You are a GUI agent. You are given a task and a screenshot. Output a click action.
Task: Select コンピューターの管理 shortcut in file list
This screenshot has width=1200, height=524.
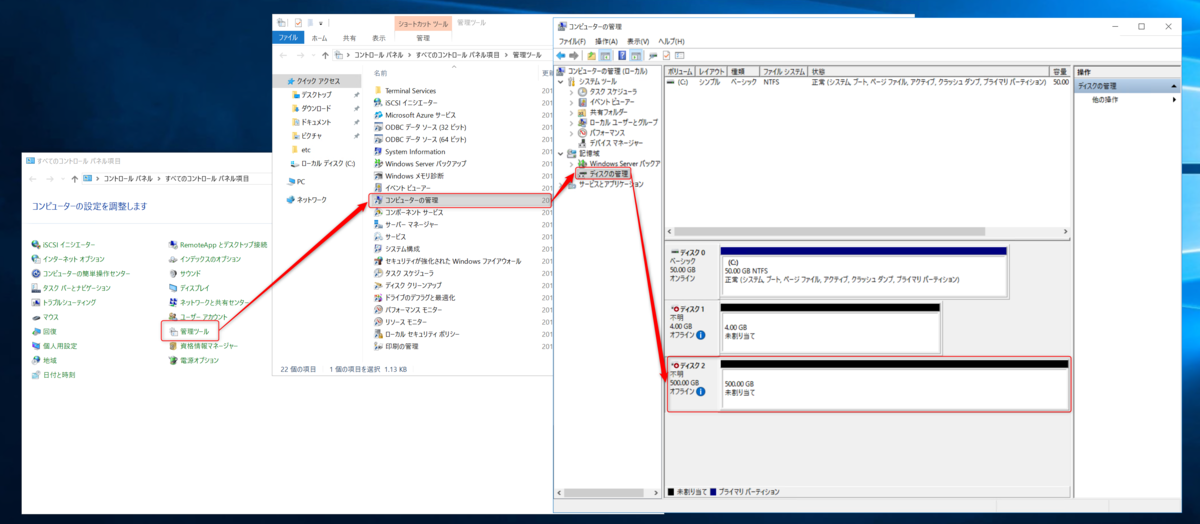(462, 200)
